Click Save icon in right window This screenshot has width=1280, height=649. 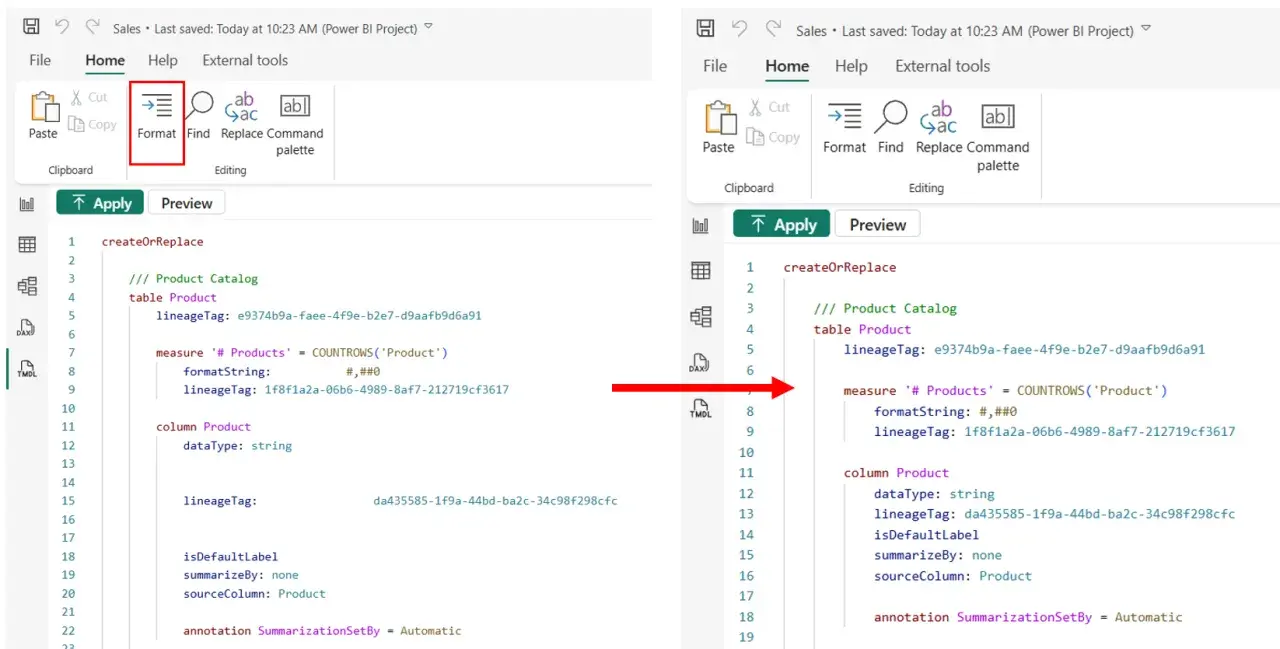pyautogui.click(x=705, y=30)
